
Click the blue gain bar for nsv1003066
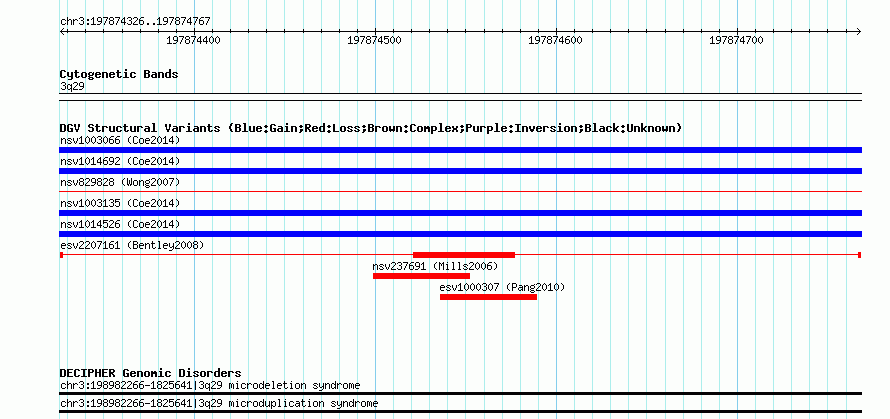460,150
